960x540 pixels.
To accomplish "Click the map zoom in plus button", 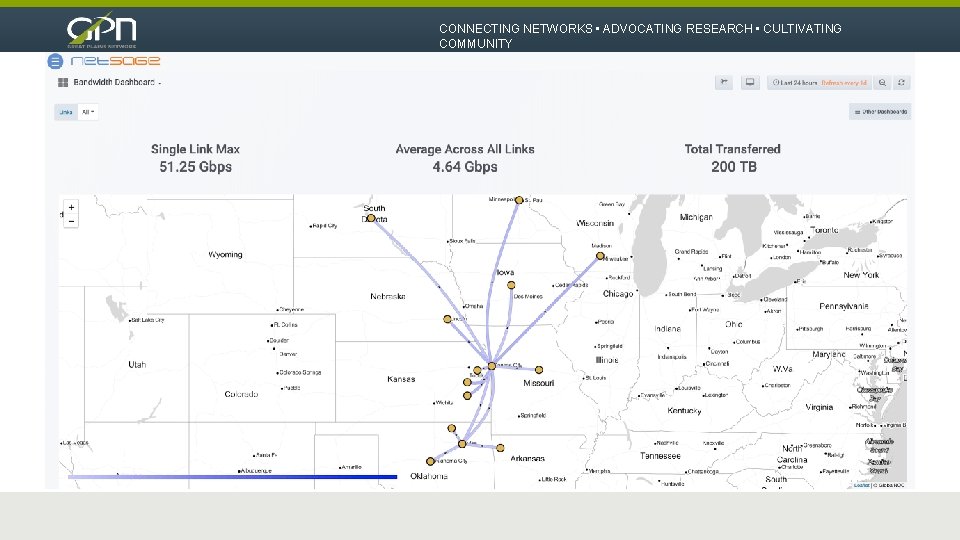I will coord(71,208).
